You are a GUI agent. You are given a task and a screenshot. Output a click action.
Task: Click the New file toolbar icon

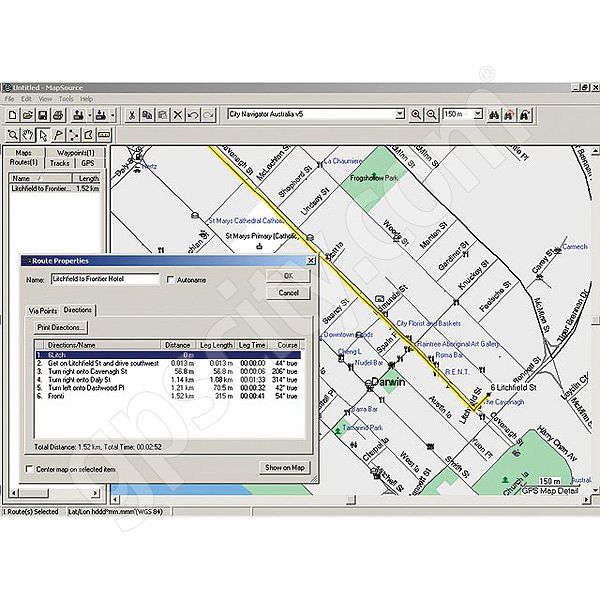click(11, 115)
